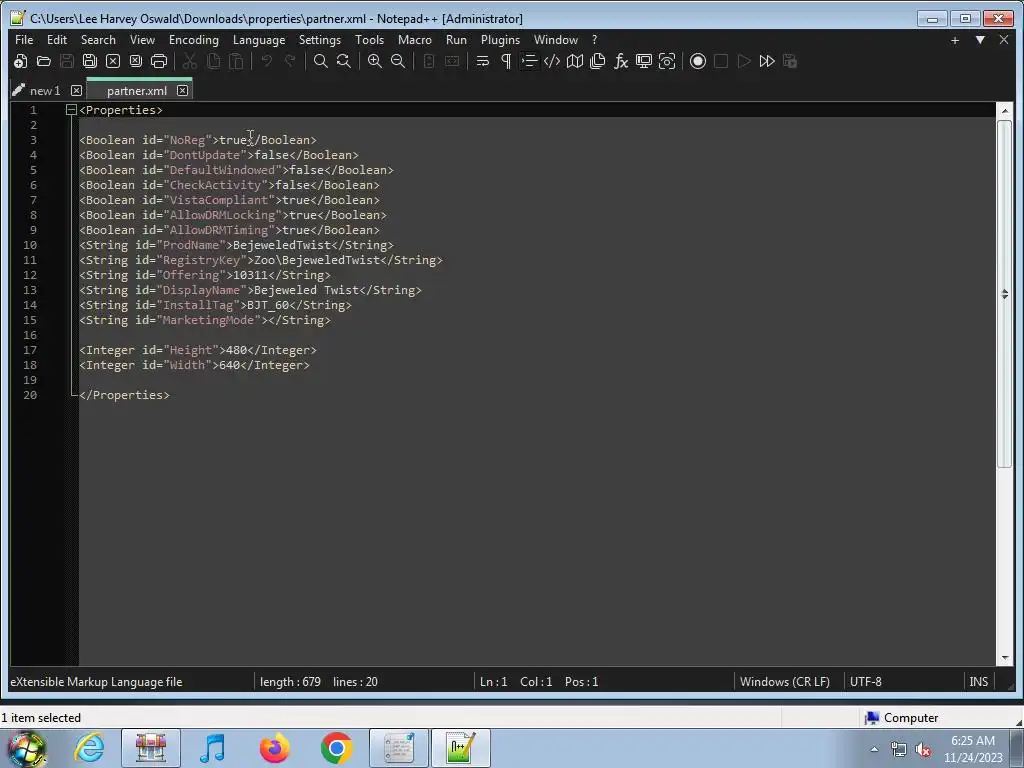This screenshot has height=768, width=1024.
Task: Create a new document with the New icon
Action: (x=20, y=61)
